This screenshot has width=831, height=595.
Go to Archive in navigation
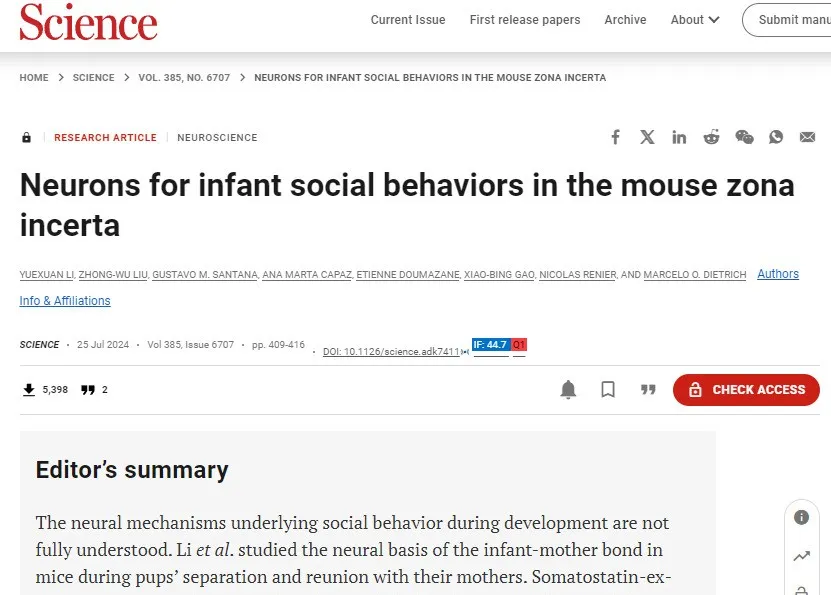[x=625, y=20]
